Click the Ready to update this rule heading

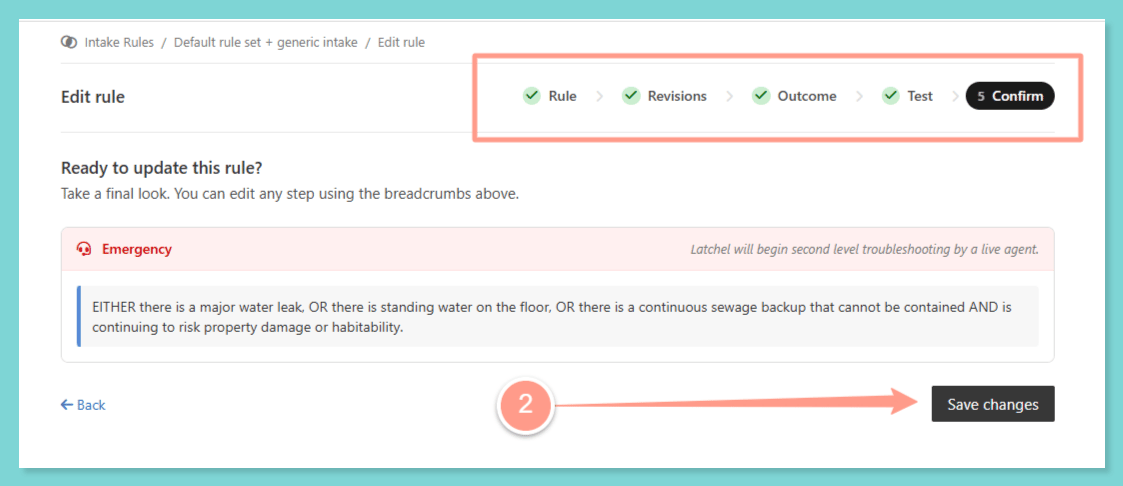162,168
